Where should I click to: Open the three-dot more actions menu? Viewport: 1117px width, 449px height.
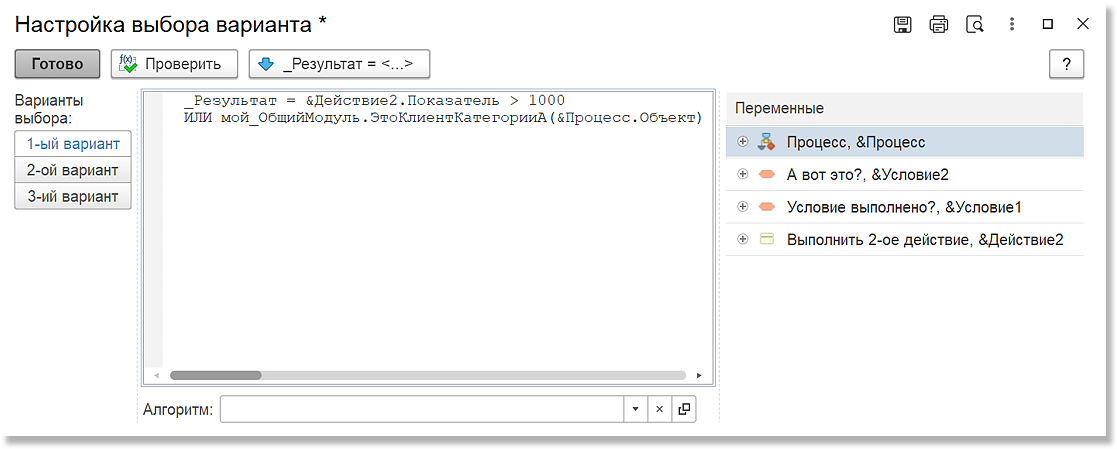1012,24
